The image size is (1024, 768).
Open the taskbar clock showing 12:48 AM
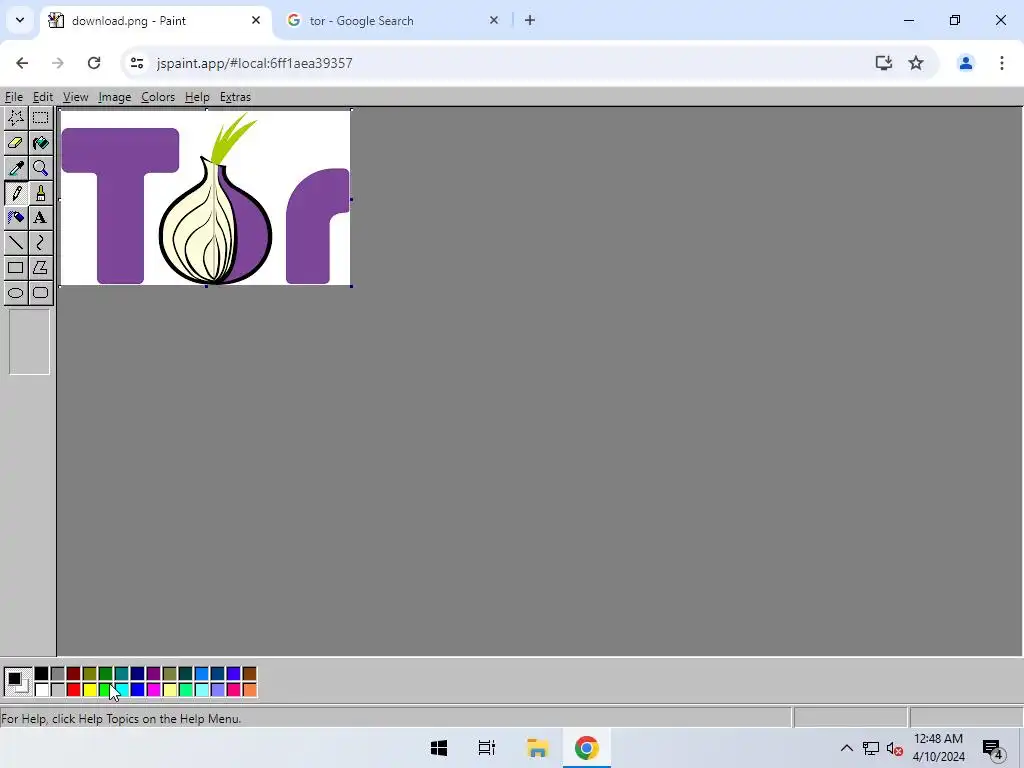[938, 748]
